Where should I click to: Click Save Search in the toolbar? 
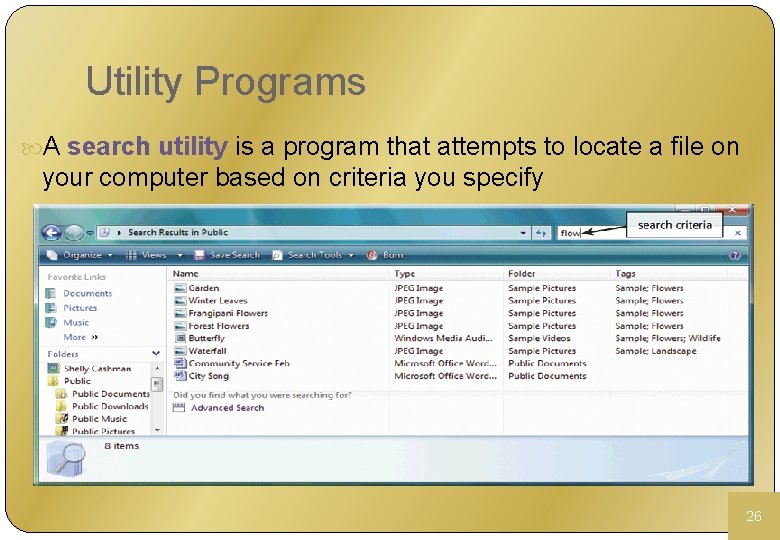pyautogui.click(x=227, y=255)
